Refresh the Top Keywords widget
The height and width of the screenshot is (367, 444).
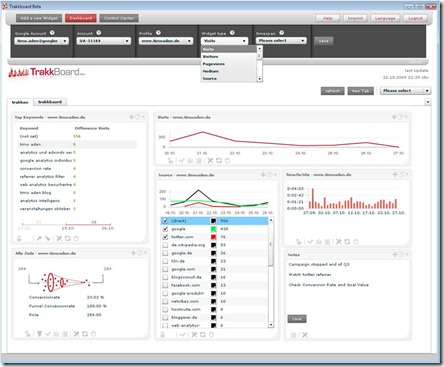68,238
